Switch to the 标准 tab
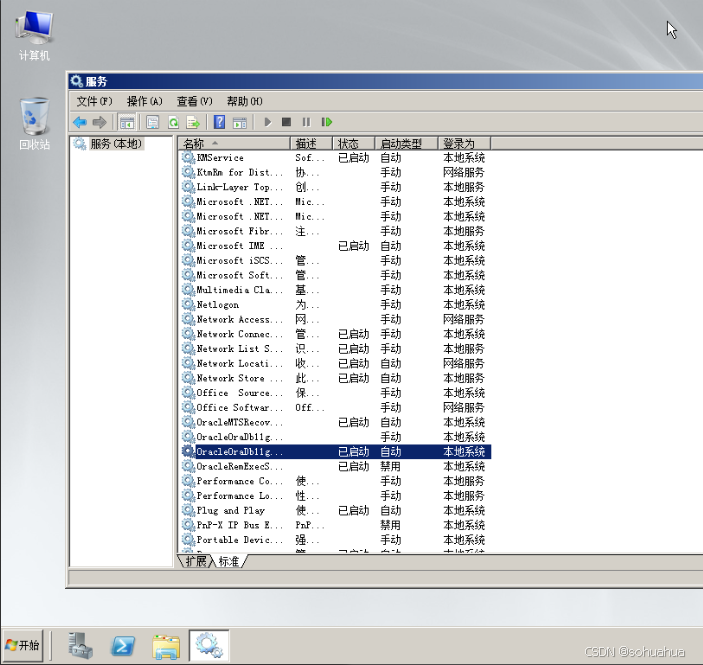 (230, 561)
